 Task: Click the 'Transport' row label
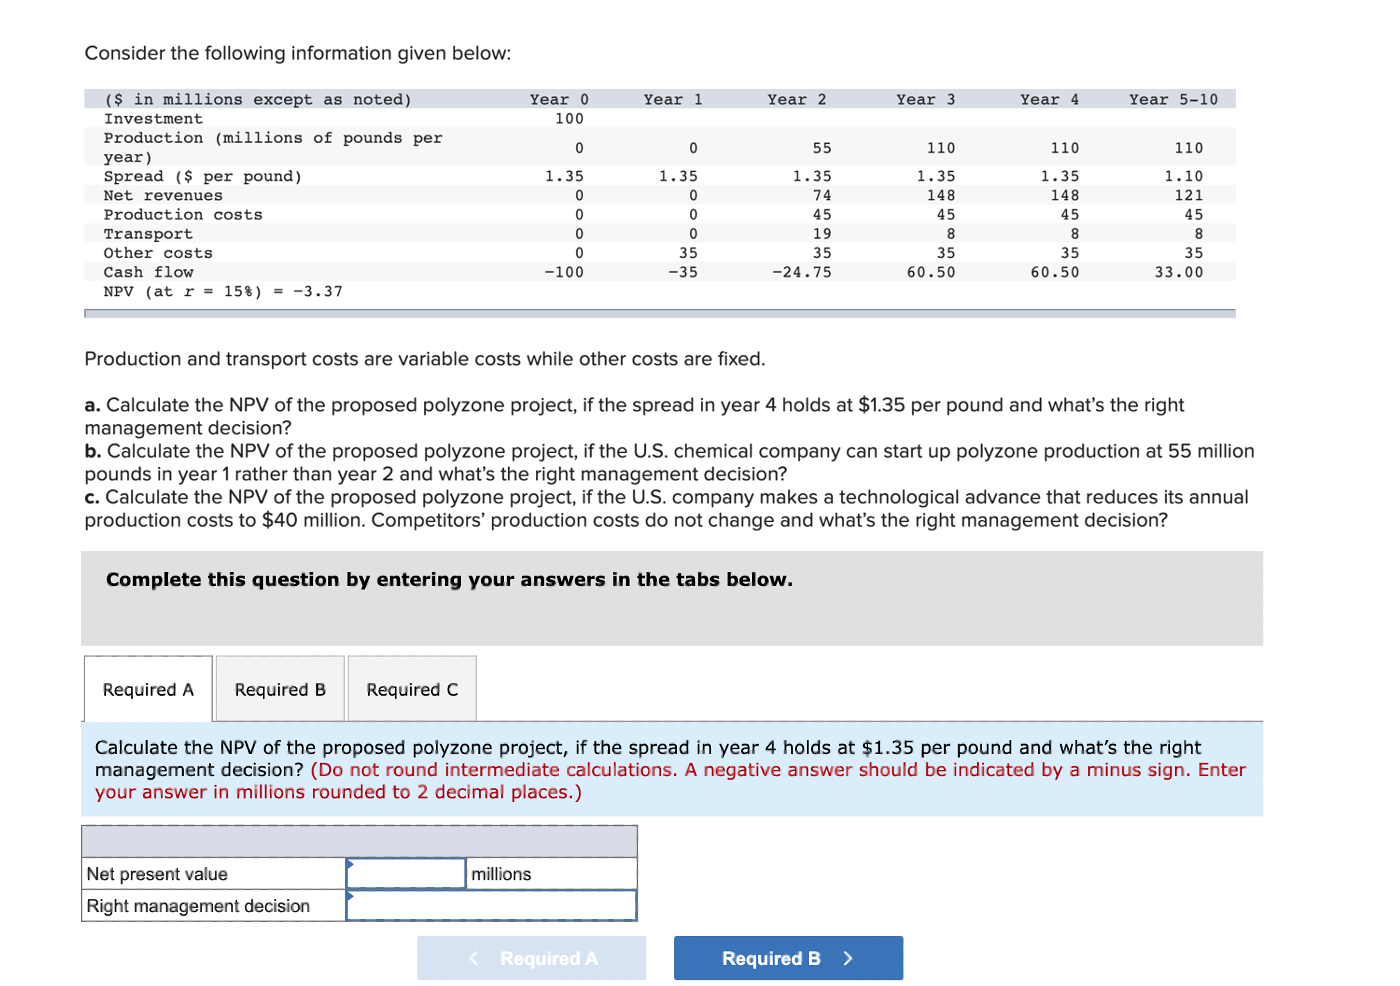[148, 234]
